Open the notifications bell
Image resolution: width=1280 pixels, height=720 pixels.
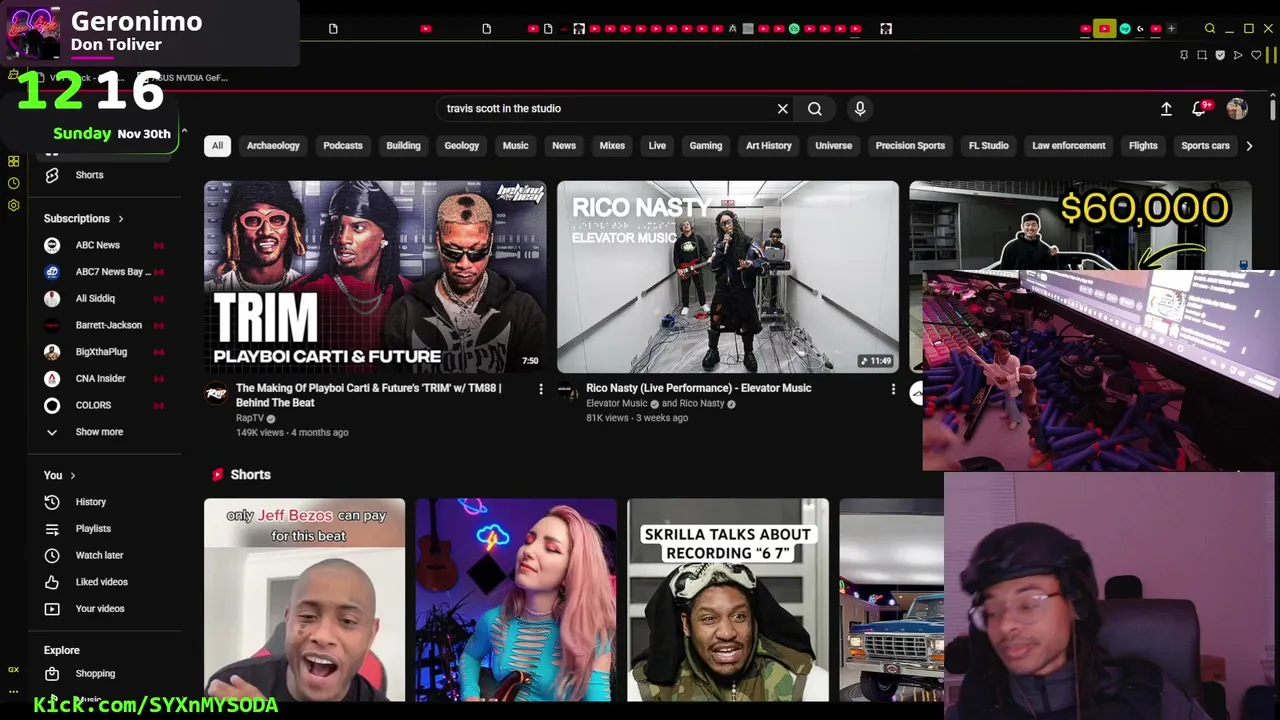click(1199, 109)
